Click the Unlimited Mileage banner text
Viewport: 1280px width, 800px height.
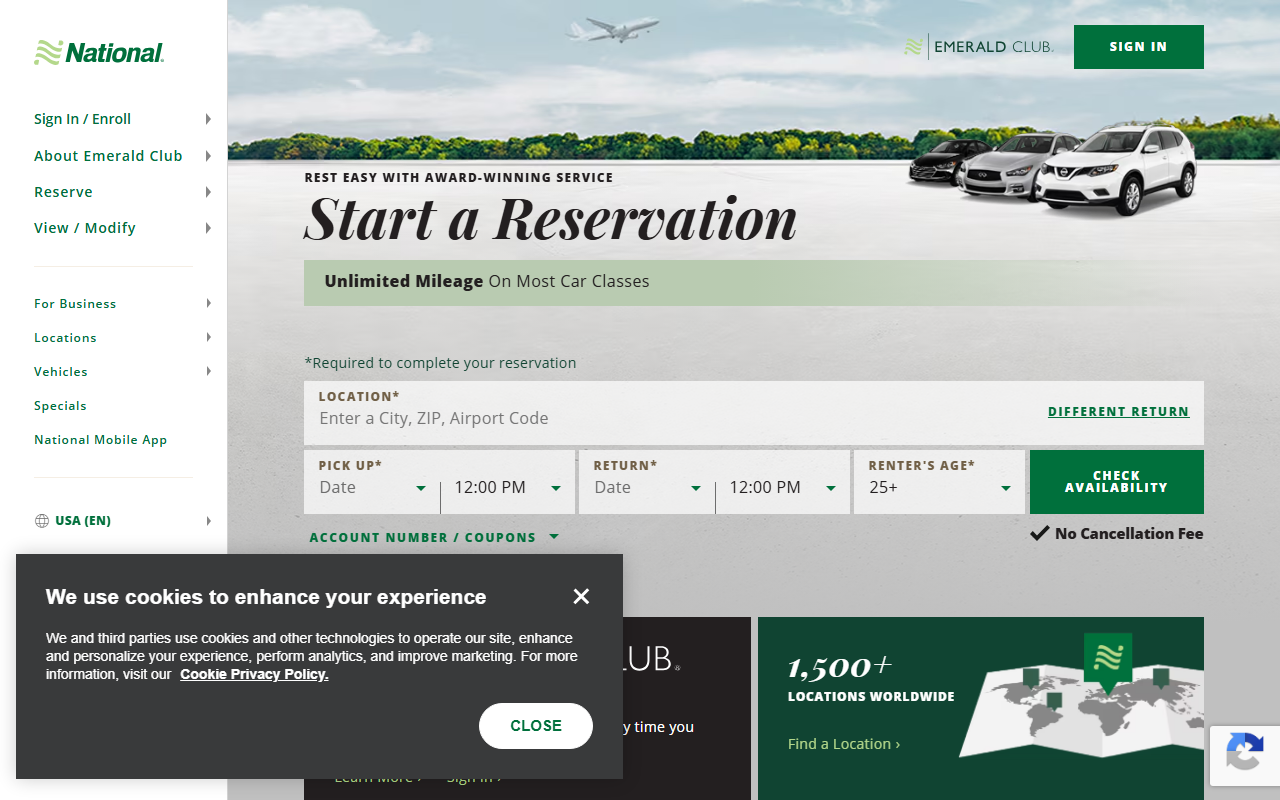pyautogui.click(x=487, y=282)
